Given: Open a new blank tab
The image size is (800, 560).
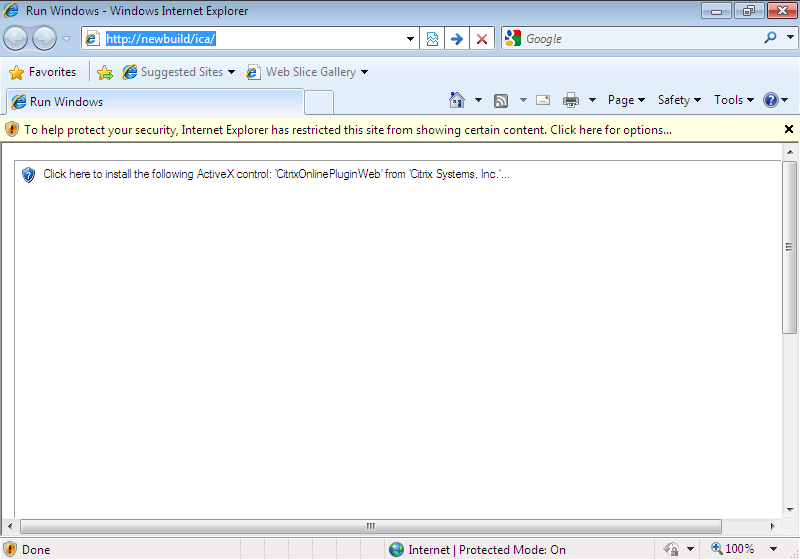Looking at the screenshot, I should [319, 102].
